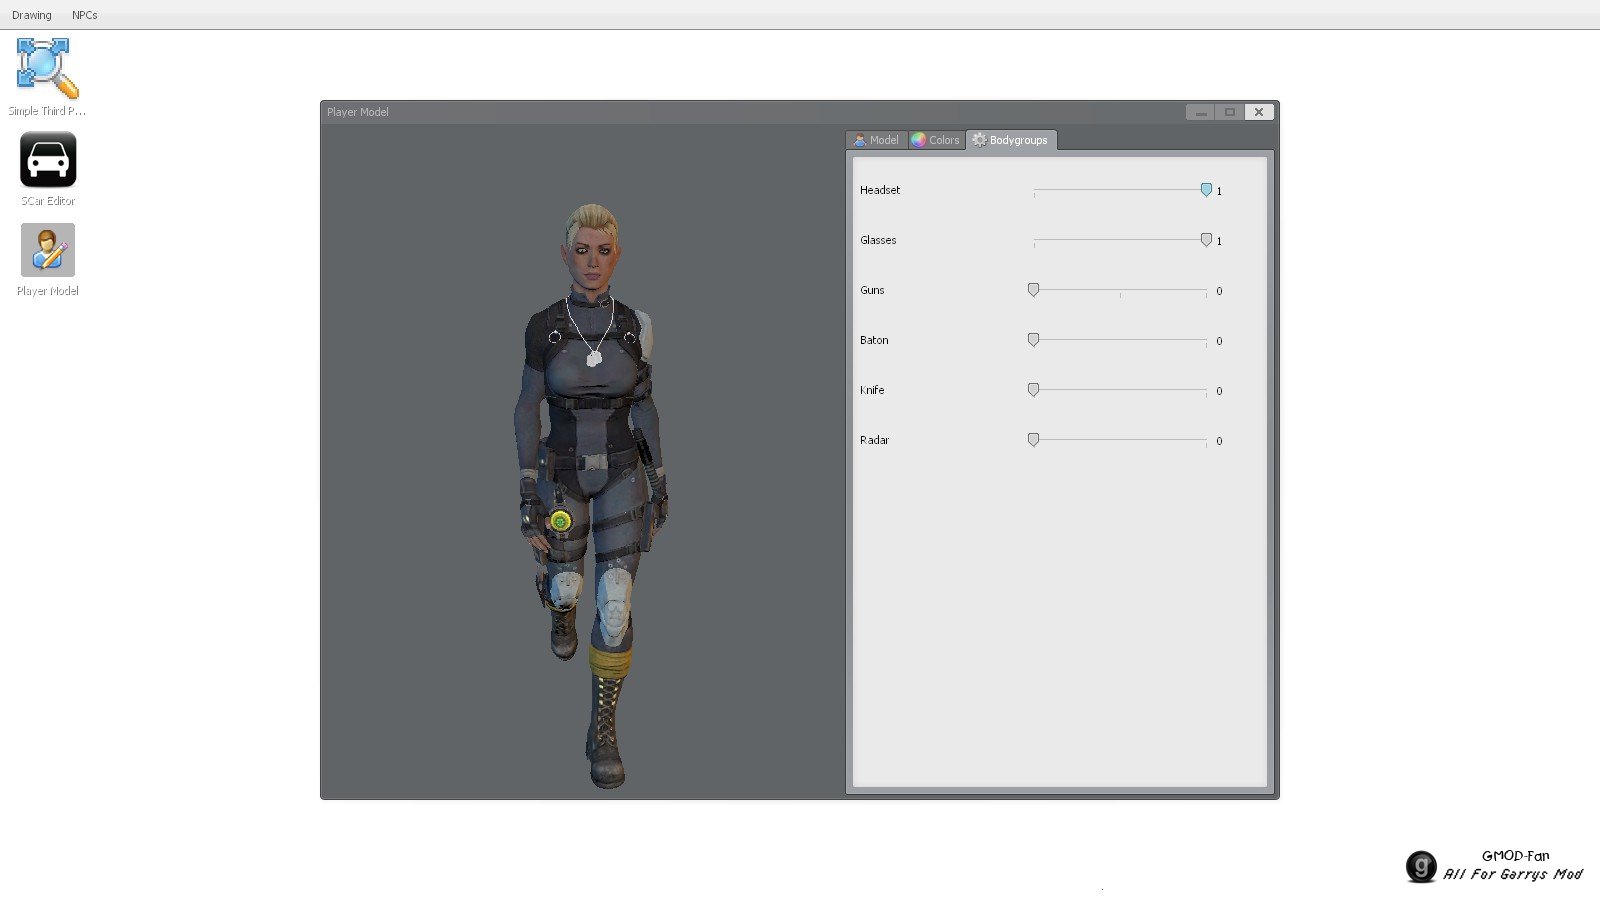Minimize the Player Model window
1600x900 pixels.
coord(1201,112)
